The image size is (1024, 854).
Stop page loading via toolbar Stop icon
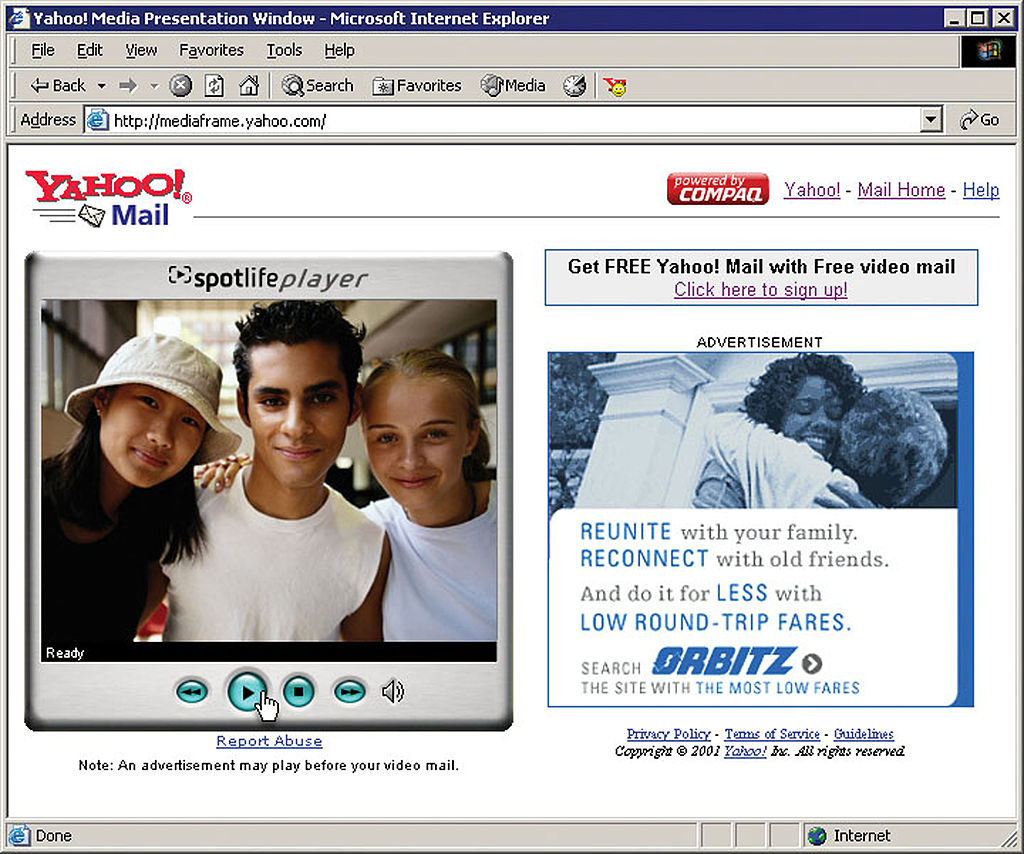181,86
